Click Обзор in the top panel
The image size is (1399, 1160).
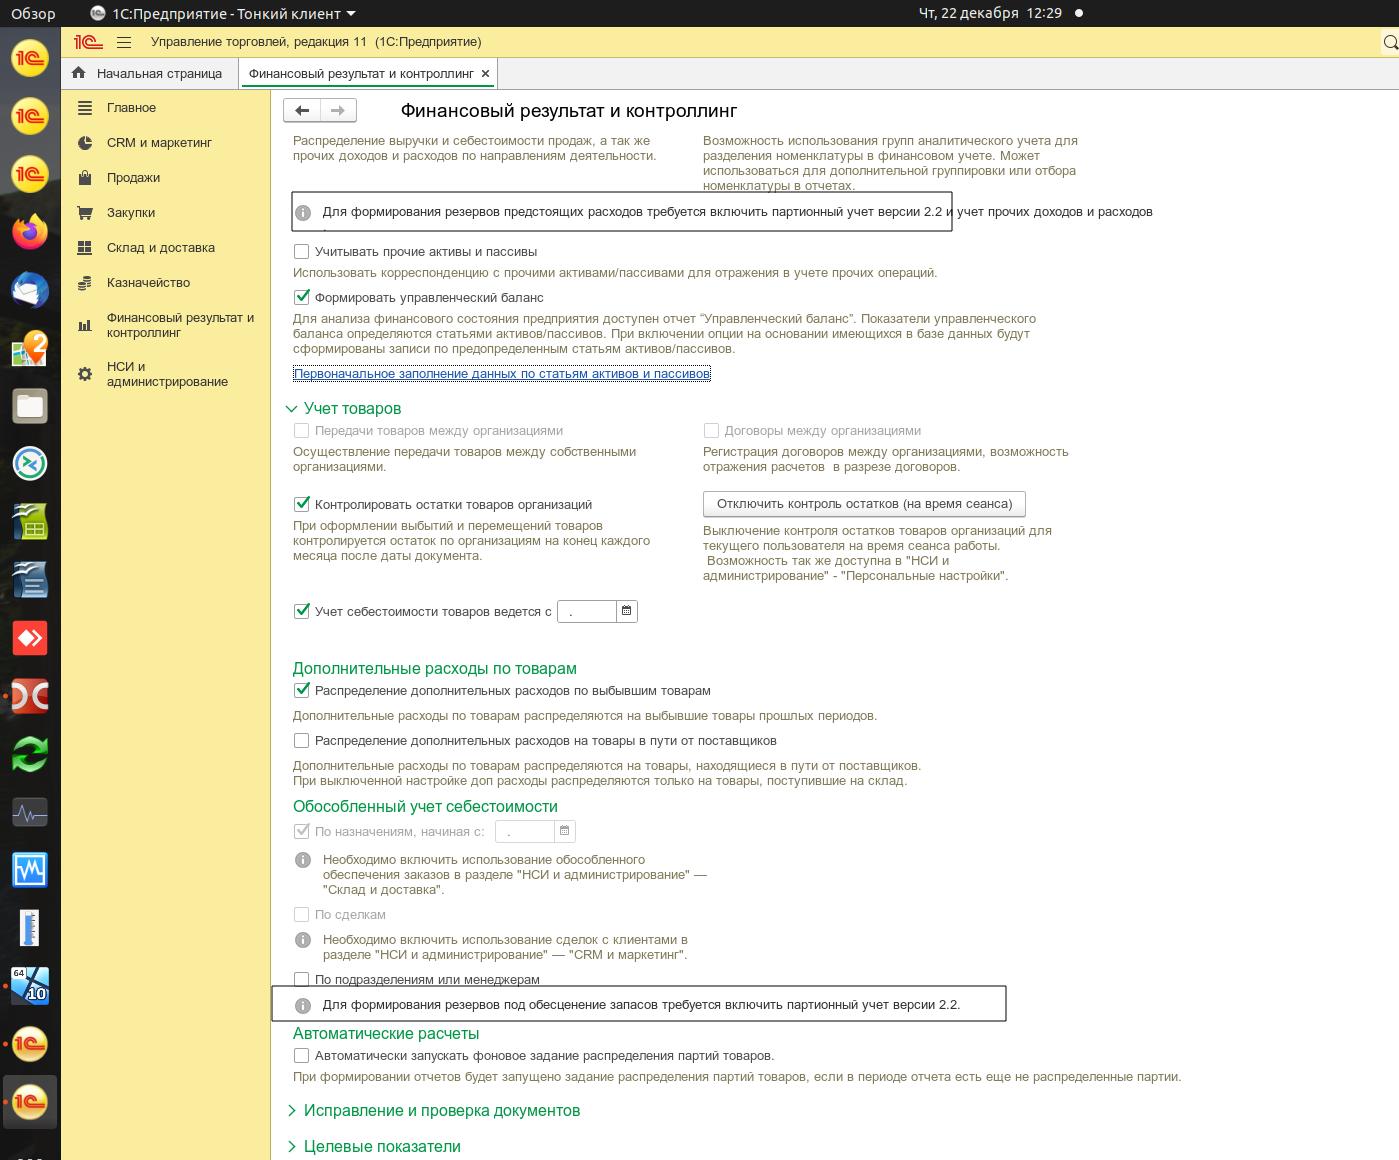click(34, 13)
